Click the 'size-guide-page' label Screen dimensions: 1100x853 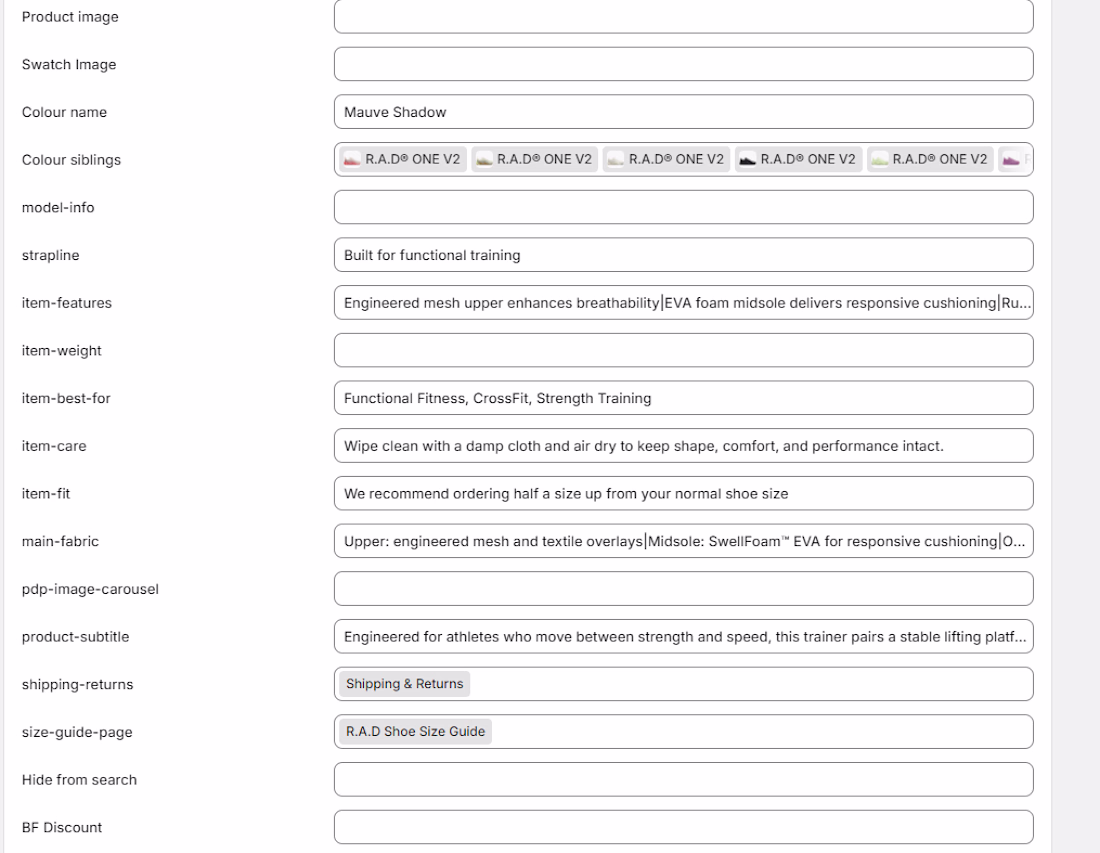77,732
